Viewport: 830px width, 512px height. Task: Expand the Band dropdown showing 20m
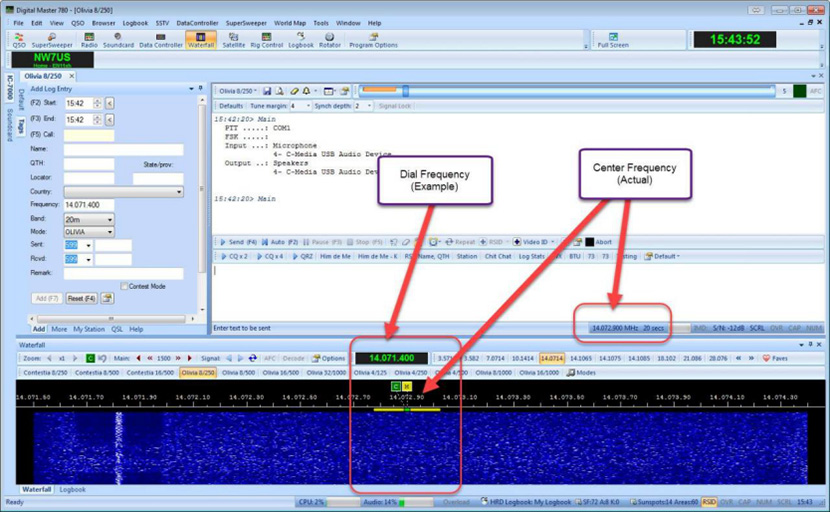pyautogui.click(x=109, y=219)
